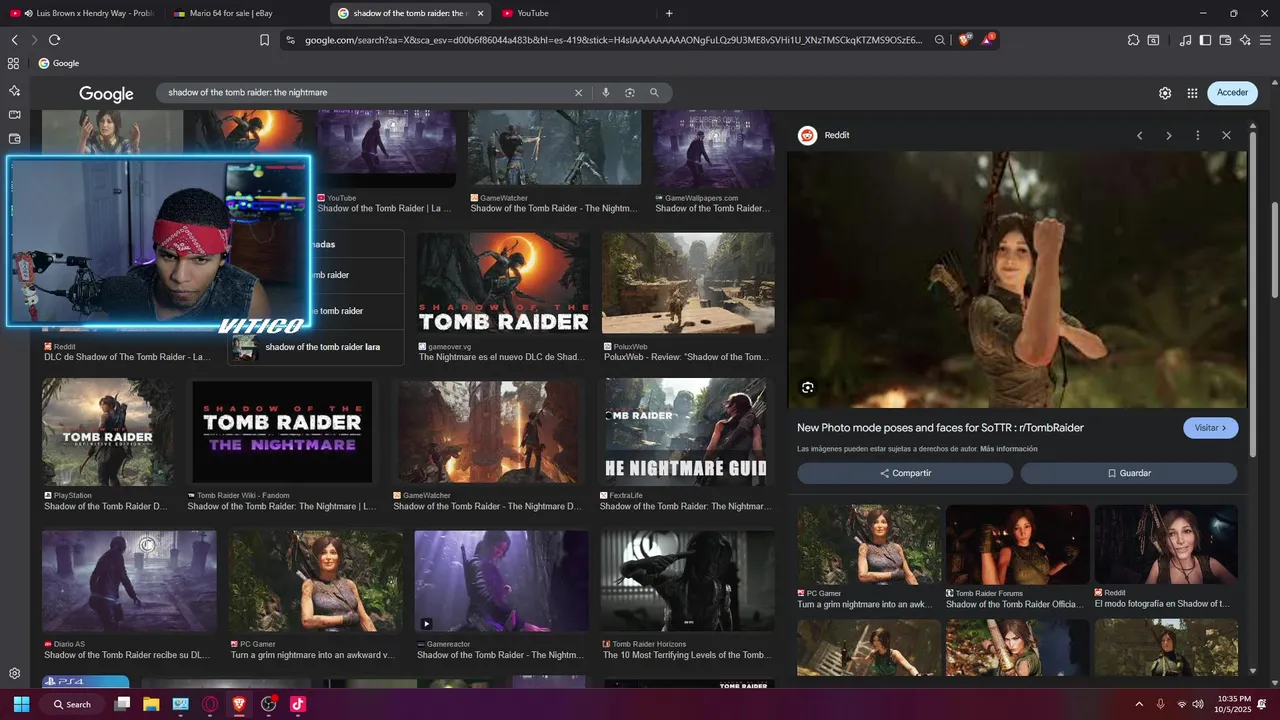1280x720 pixels.
Task: Open volume control in system tray
Action: coord(1198,704)
